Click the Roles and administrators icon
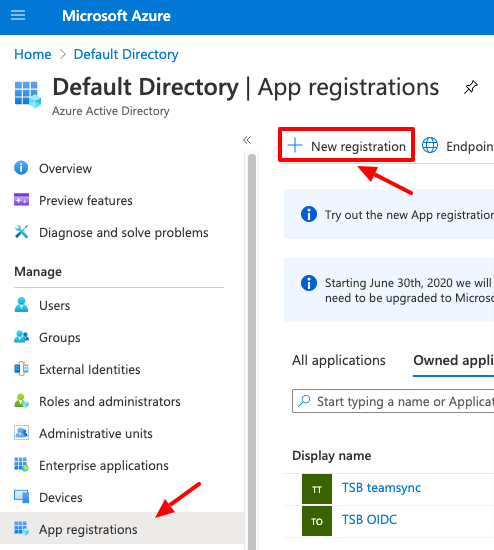 point(21,401)
